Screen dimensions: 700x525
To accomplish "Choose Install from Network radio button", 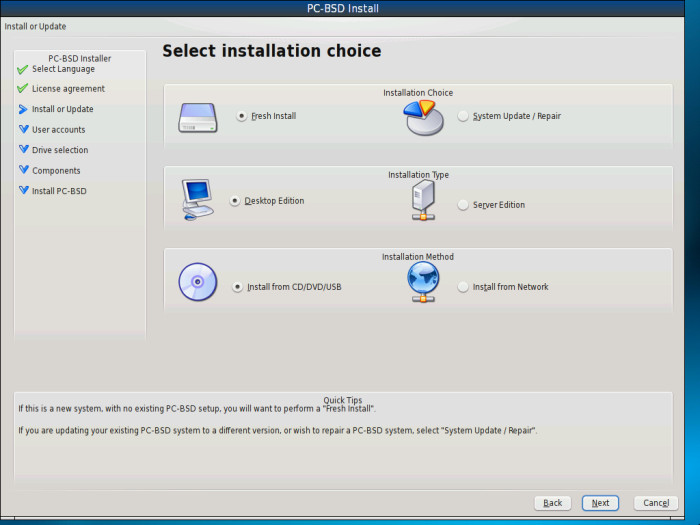I will click(x=463, y=287).
